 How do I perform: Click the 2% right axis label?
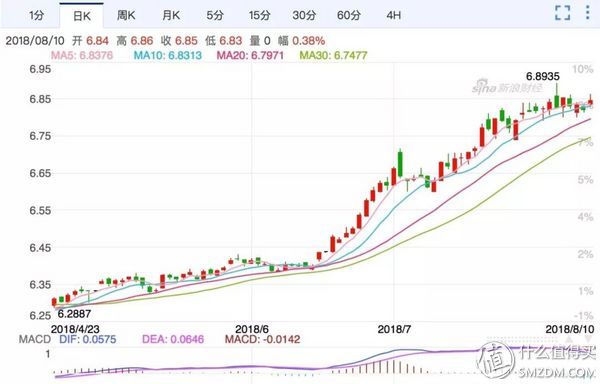pos(585,254)
